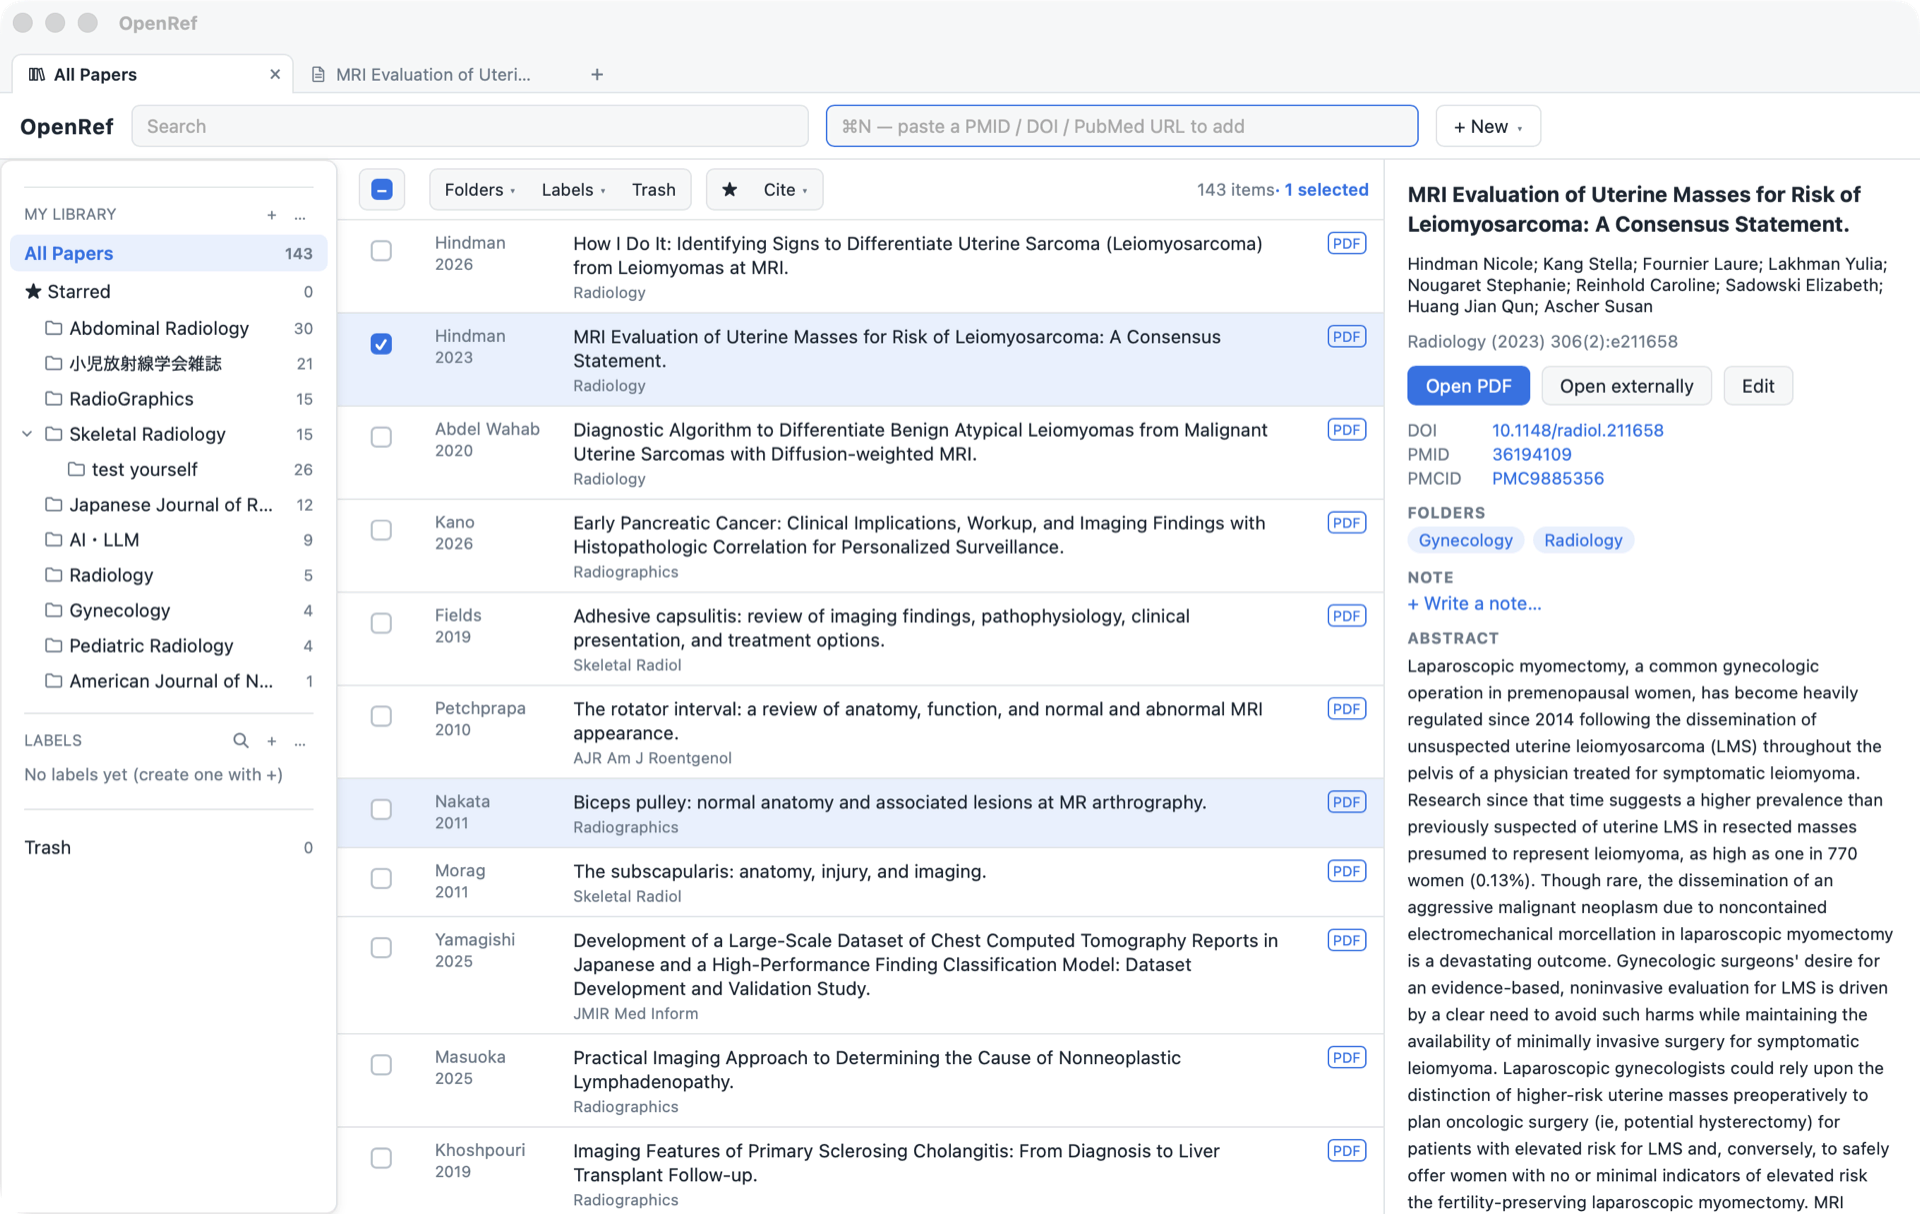Create a new label with the plus icon
The image size is (1920, 1214).
point(271,741)
